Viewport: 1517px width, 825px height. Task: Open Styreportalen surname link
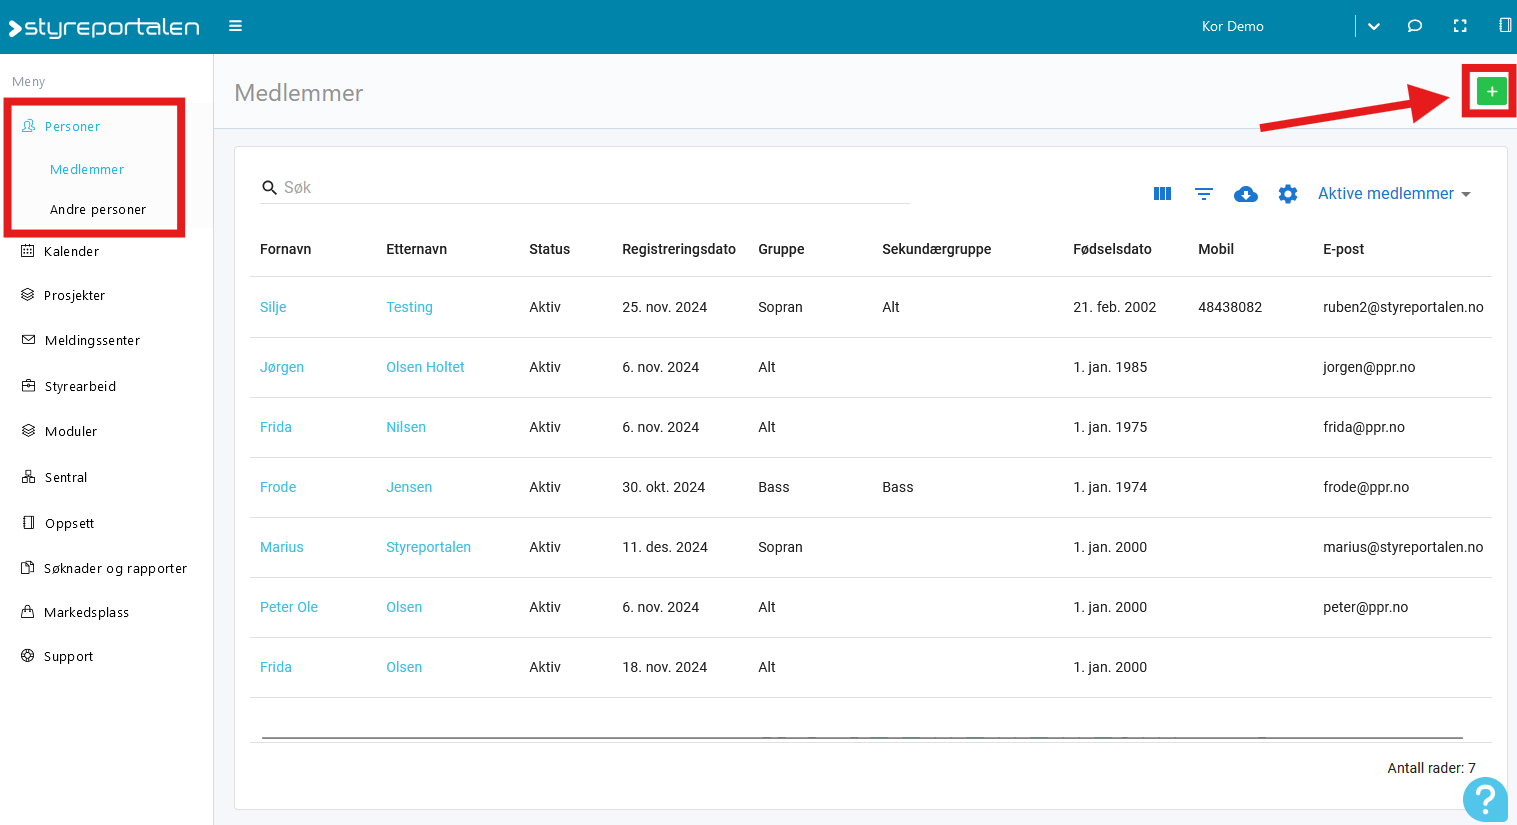point(428,547)
